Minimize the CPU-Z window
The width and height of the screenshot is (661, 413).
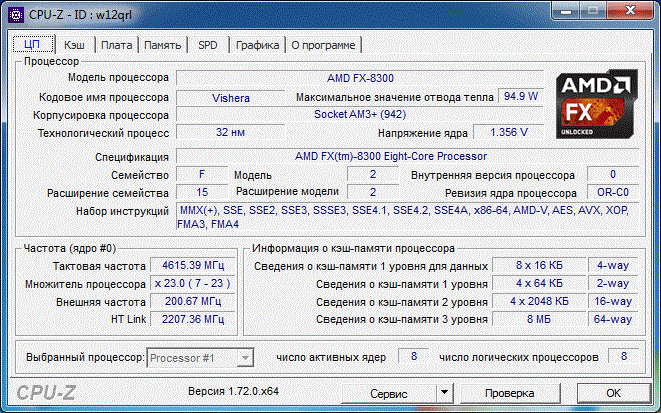click(x=566, y=11)
